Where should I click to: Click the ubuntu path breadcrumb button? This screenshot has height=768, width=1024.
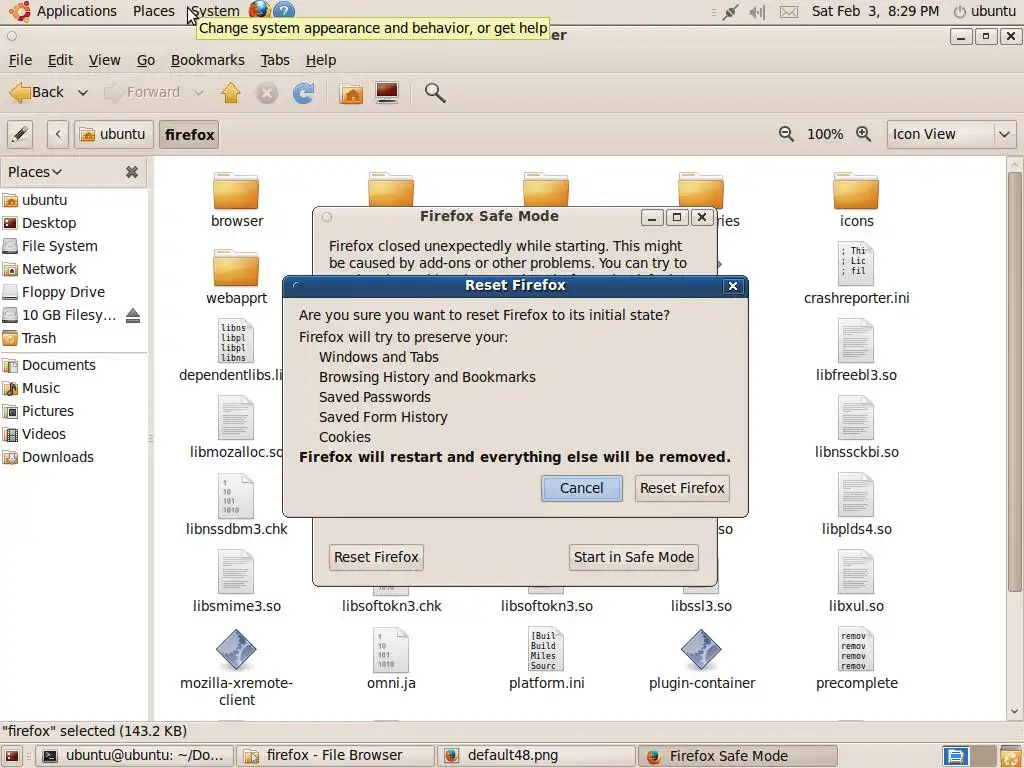pyautogui.click(x=114, y=135)
